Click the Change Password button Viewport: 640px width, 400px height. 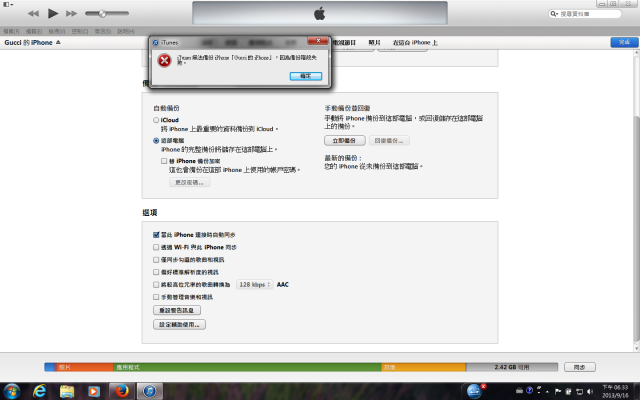pos(189,182)
